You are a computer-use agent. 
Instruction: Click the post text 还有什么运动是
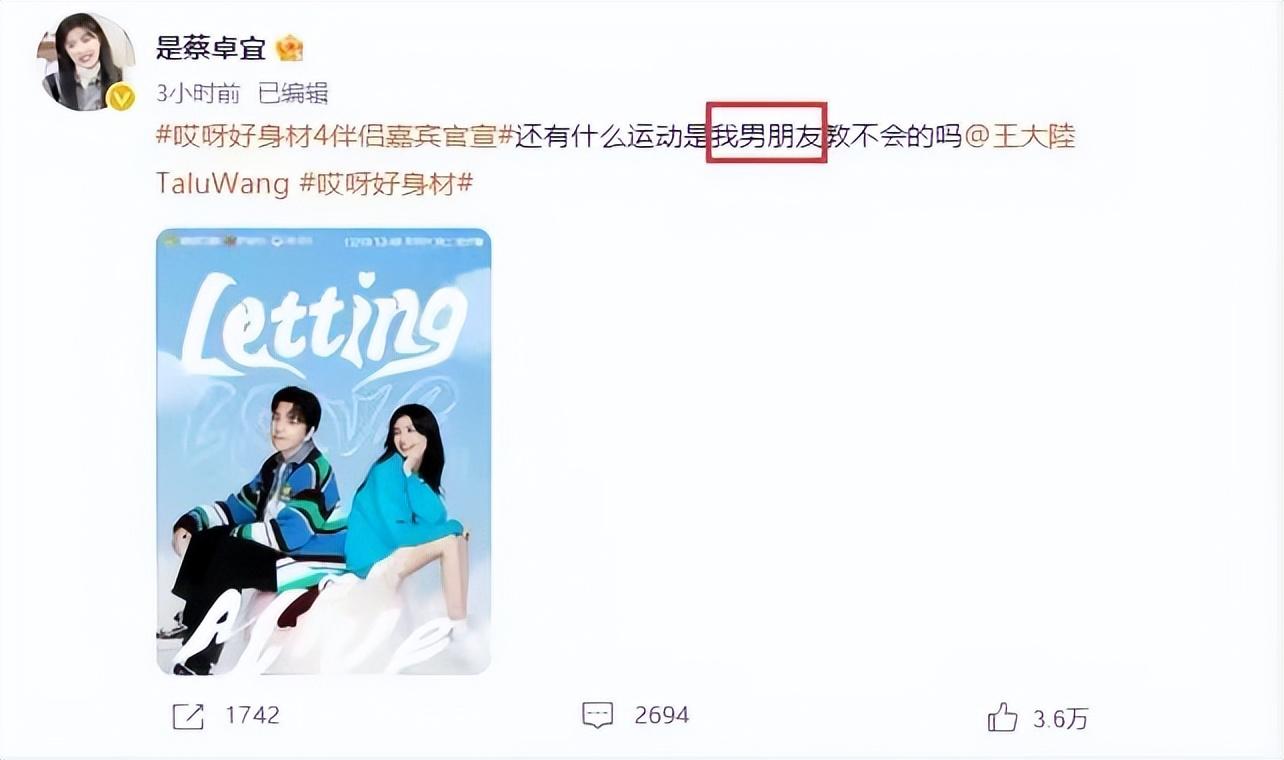(612, 136)
